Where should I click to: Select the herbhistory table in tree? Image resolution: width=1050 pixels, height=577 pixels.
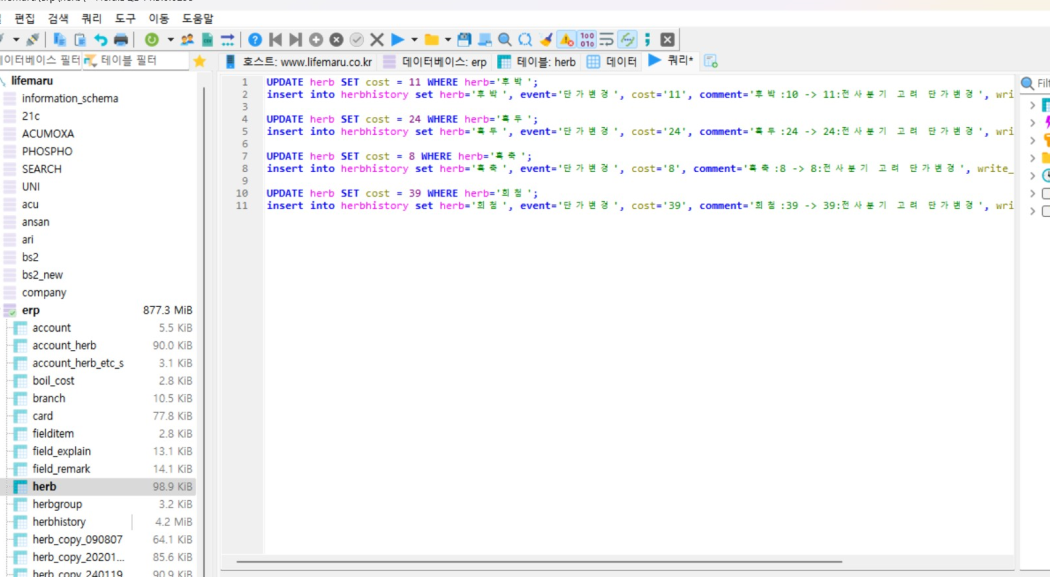[59, 521]
